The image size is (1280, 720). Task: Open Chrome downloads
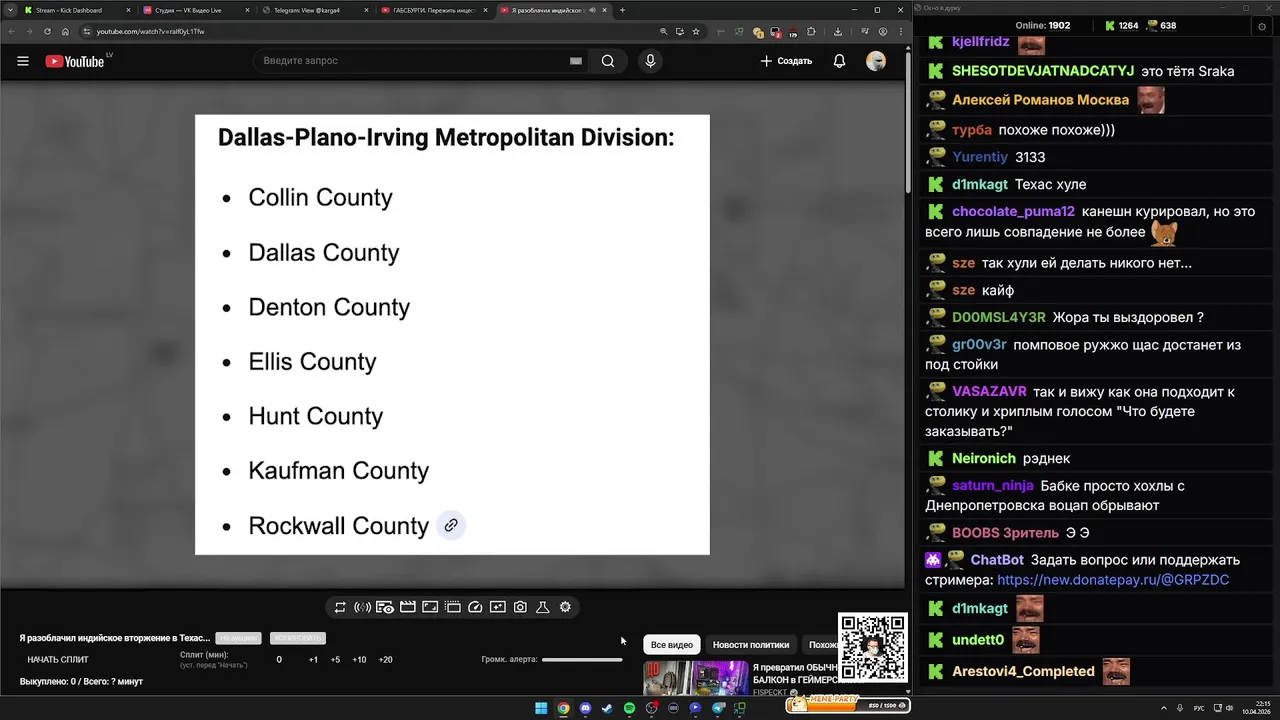tap(838, 31)
